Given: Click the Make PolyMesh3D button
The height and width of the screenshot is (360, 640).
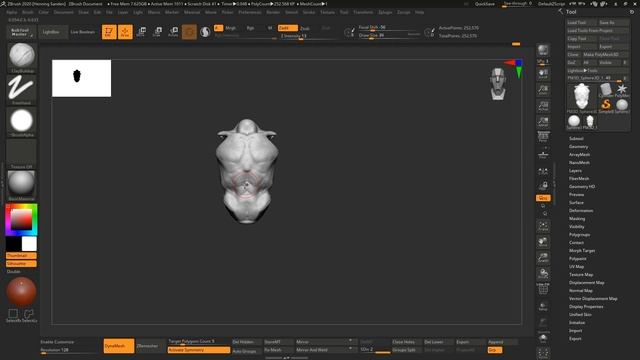Looking at the screenshot, I should 606,54.
